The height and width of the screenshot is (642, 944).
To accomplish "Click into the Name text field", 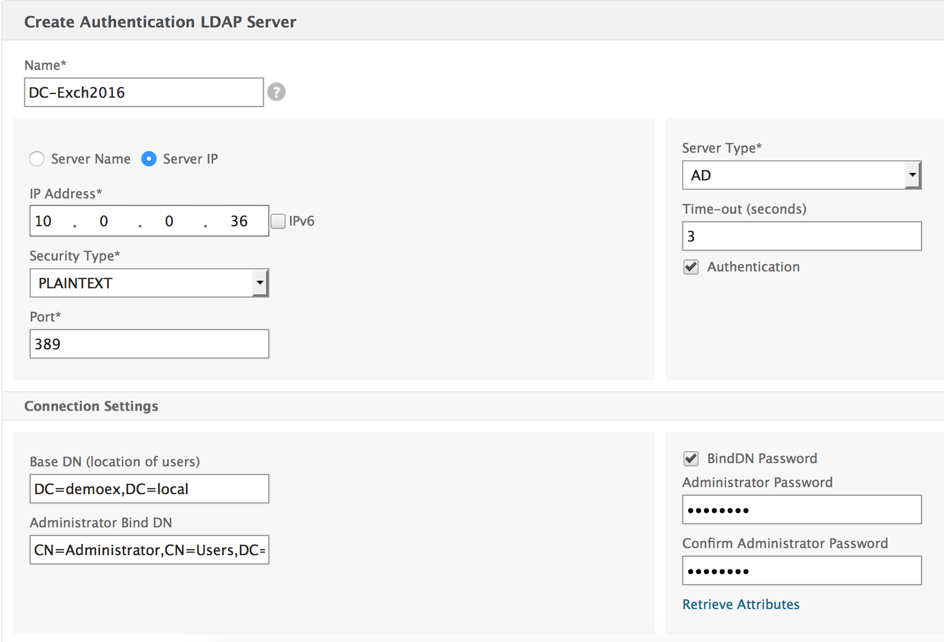I will tap(143, 92).
